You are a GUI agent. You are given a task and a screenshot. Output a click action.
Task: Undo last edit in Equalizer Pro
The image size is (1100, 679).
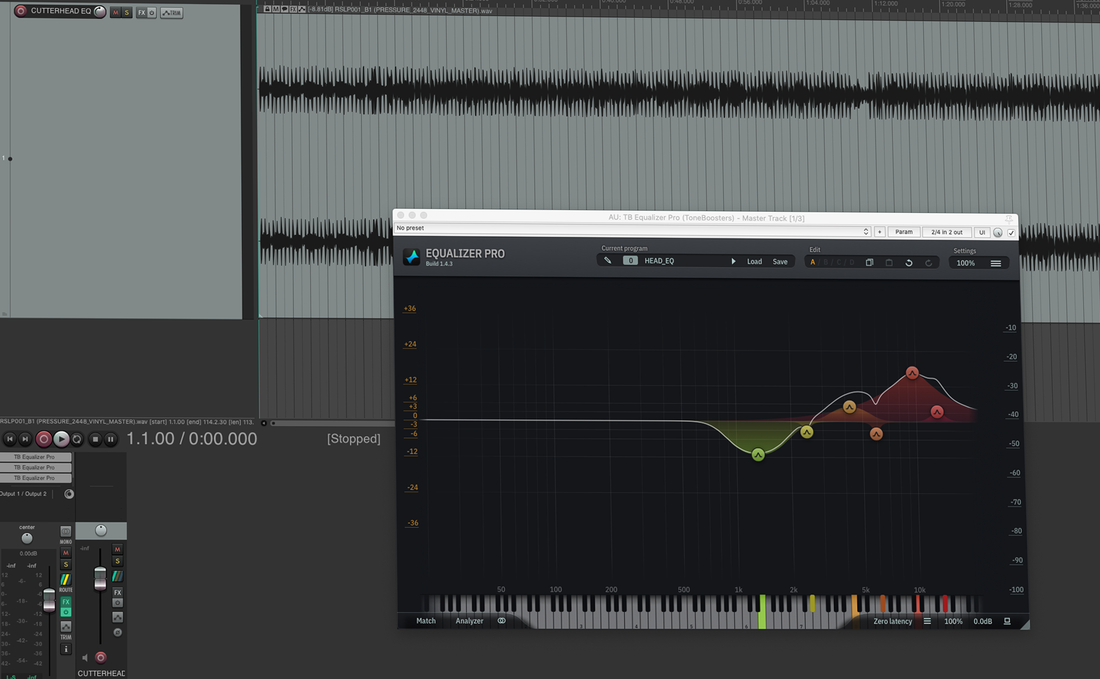(x=908, y=263)
